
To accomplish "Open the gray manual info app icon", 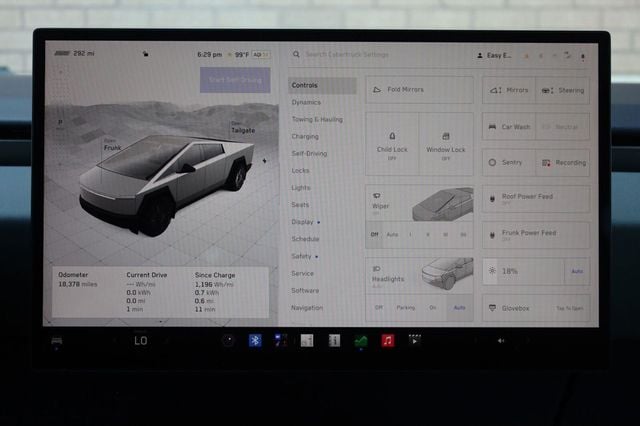I will [334, 340].
